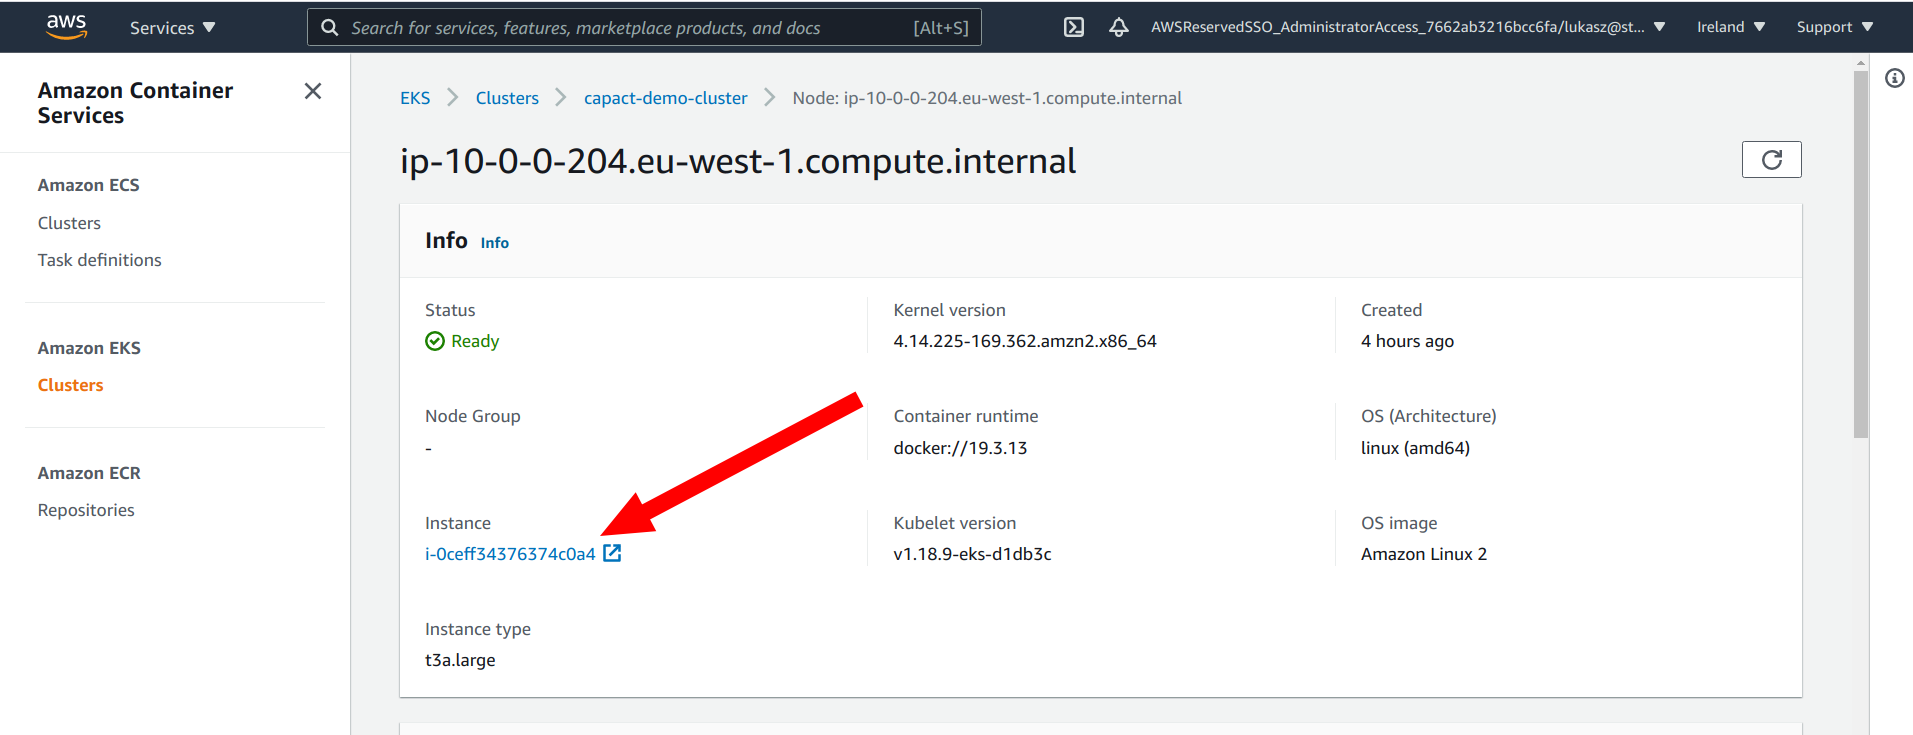Select kernel version 4.14.225-169.362.amzn2.x86_64 text

(x=1025, y=341)
